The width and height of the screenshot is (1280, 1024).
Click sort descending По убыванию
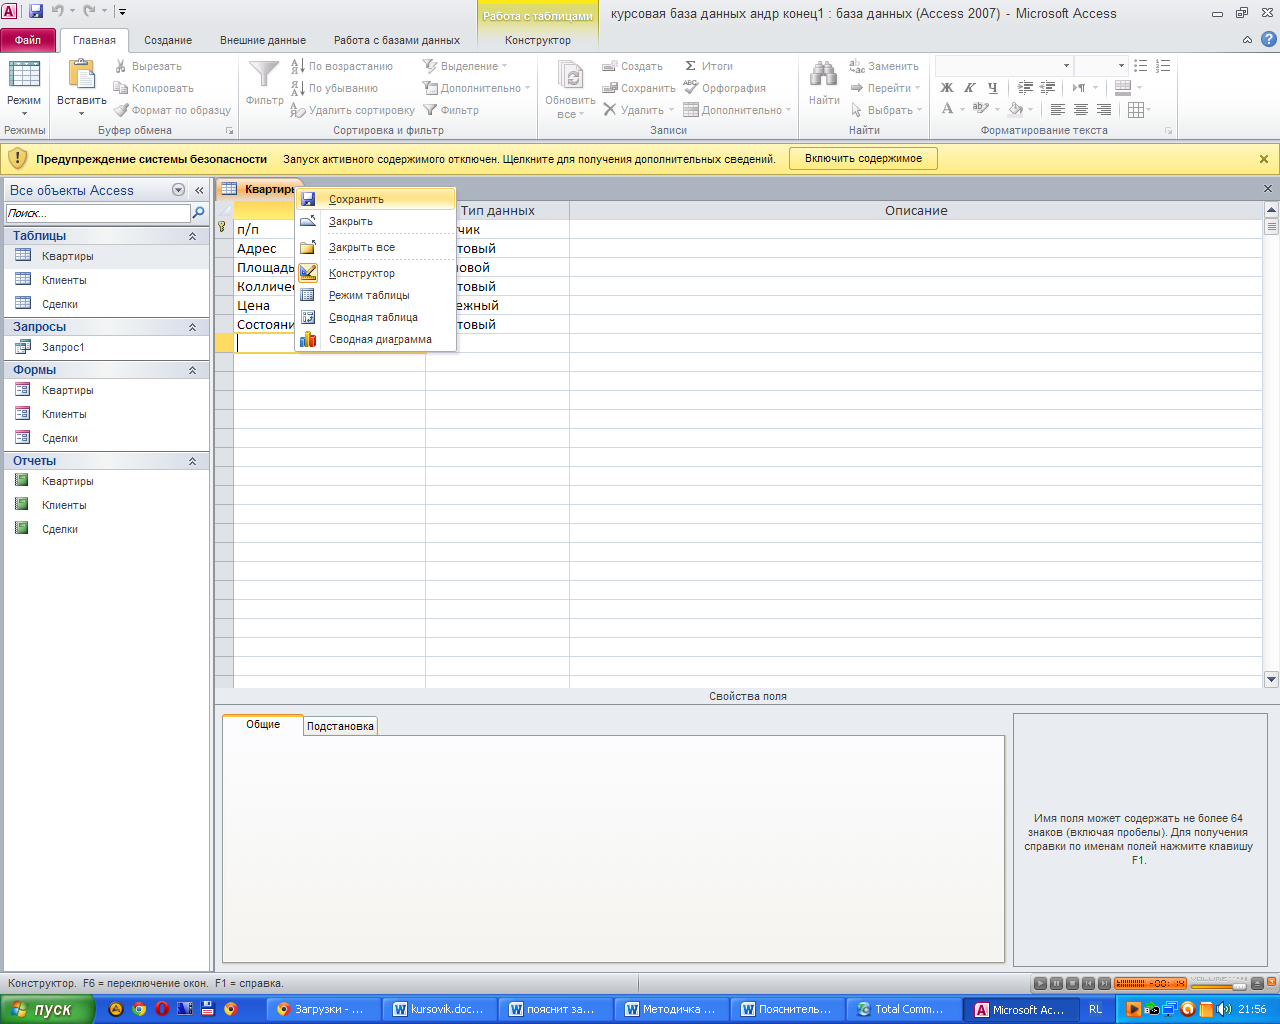point(335,88)
